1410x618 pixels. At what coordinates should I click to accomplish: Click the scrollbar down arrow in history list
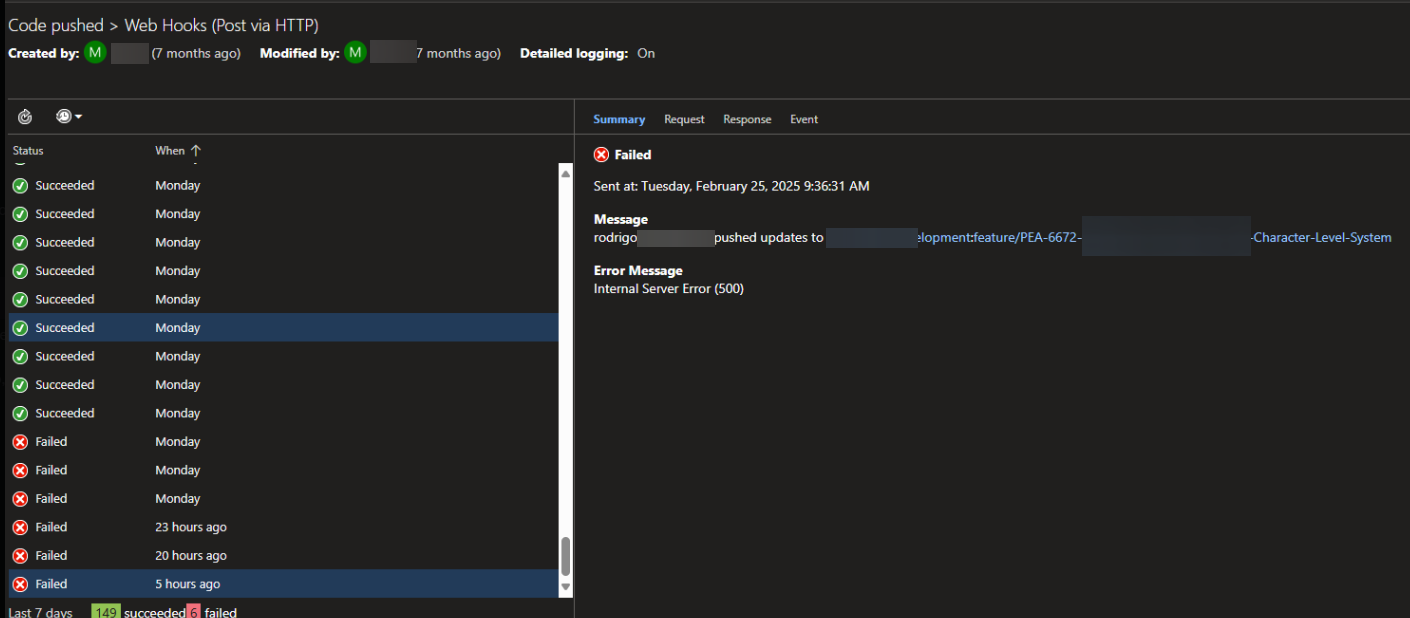click(566, 587)
